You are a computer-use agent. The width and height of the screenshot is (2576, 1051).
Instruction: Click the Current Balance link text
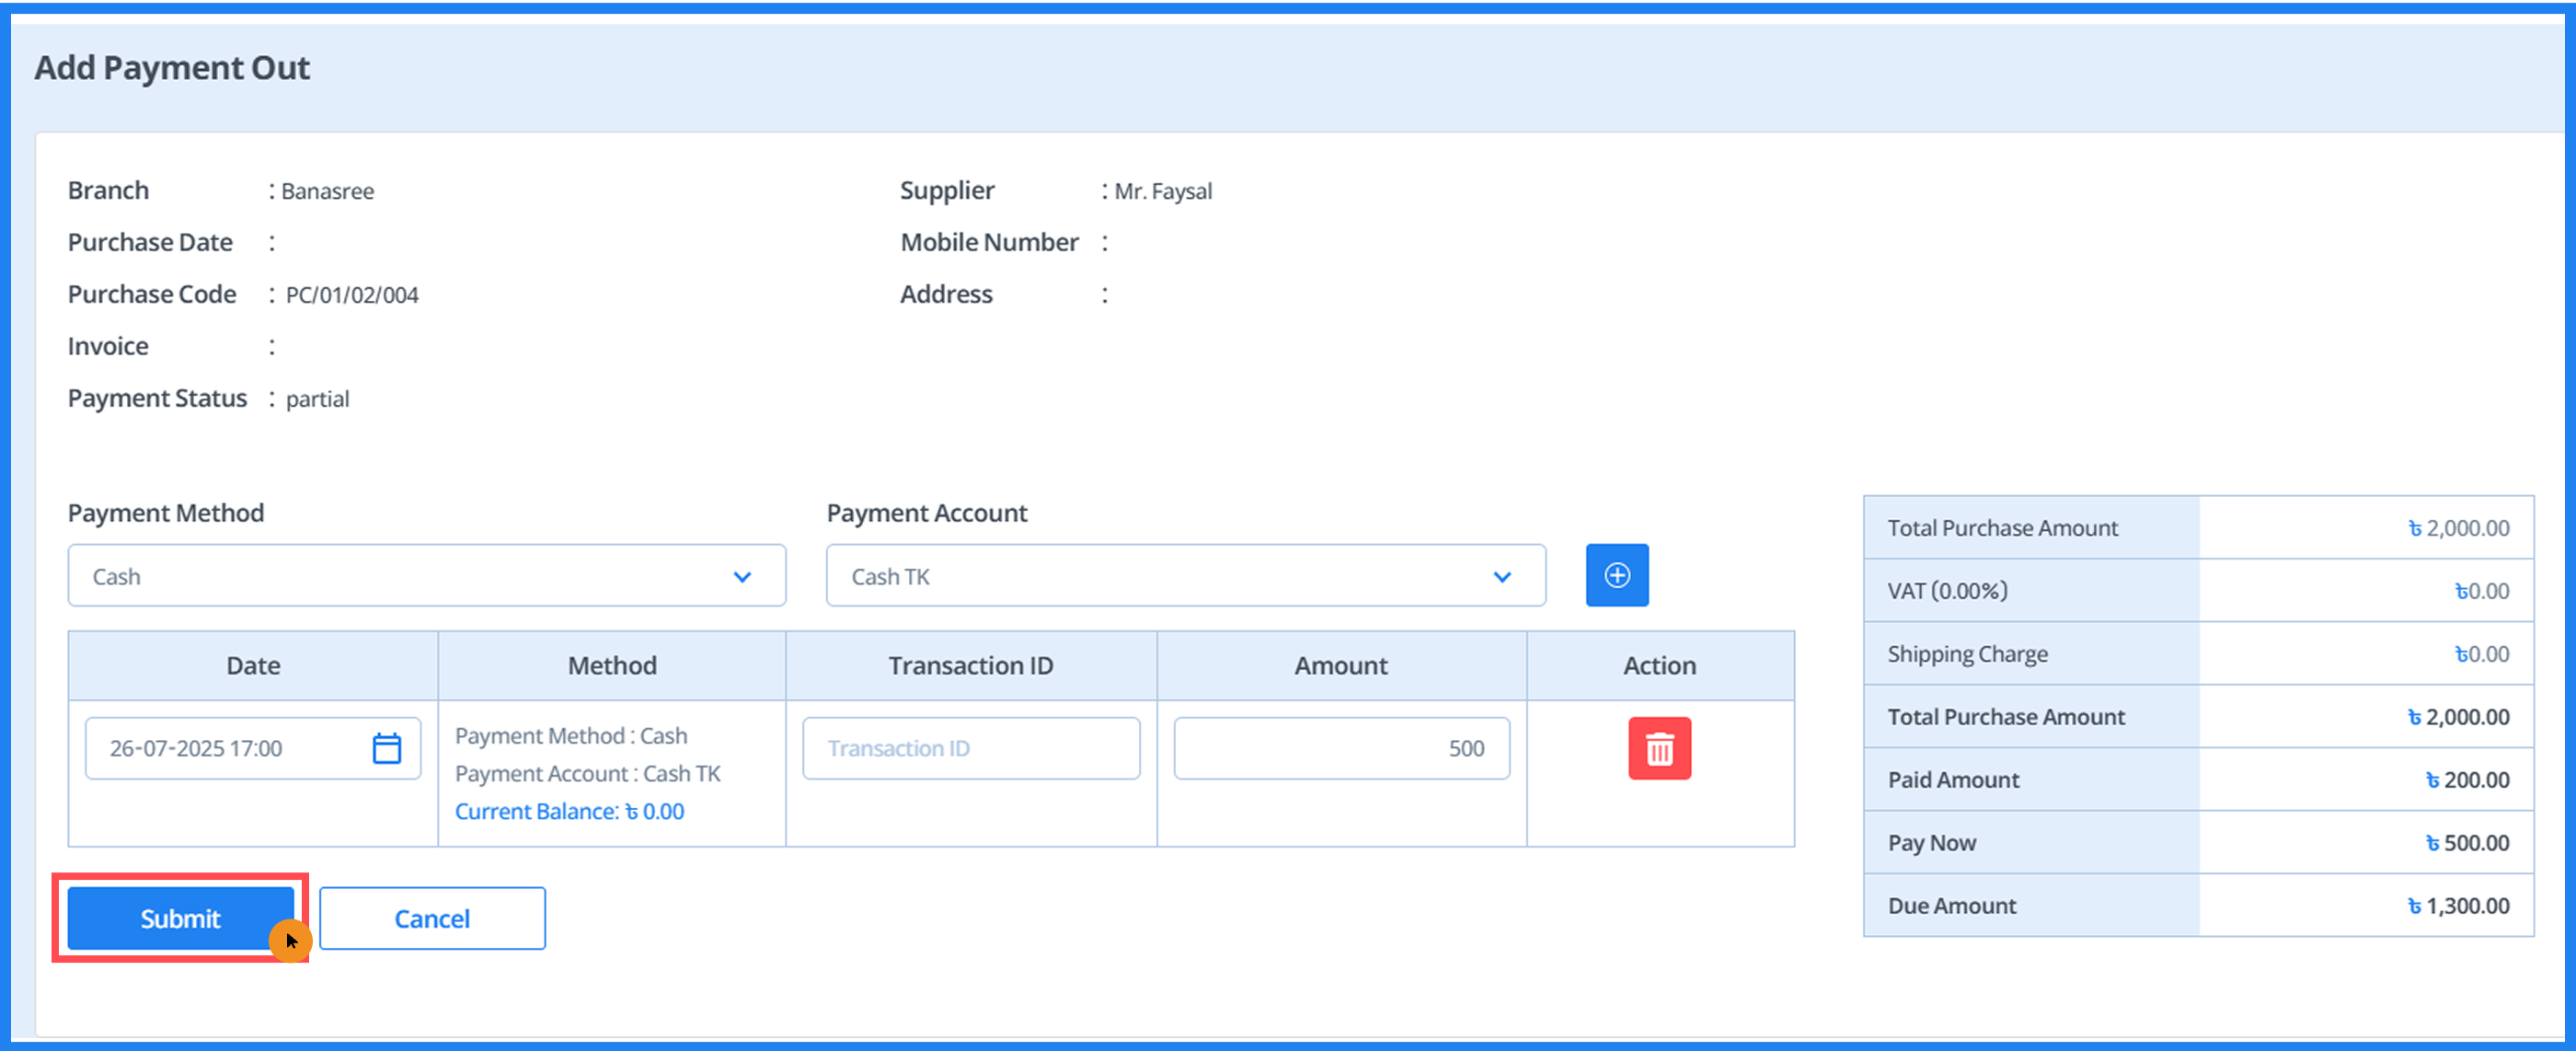[x=569, y=811]
